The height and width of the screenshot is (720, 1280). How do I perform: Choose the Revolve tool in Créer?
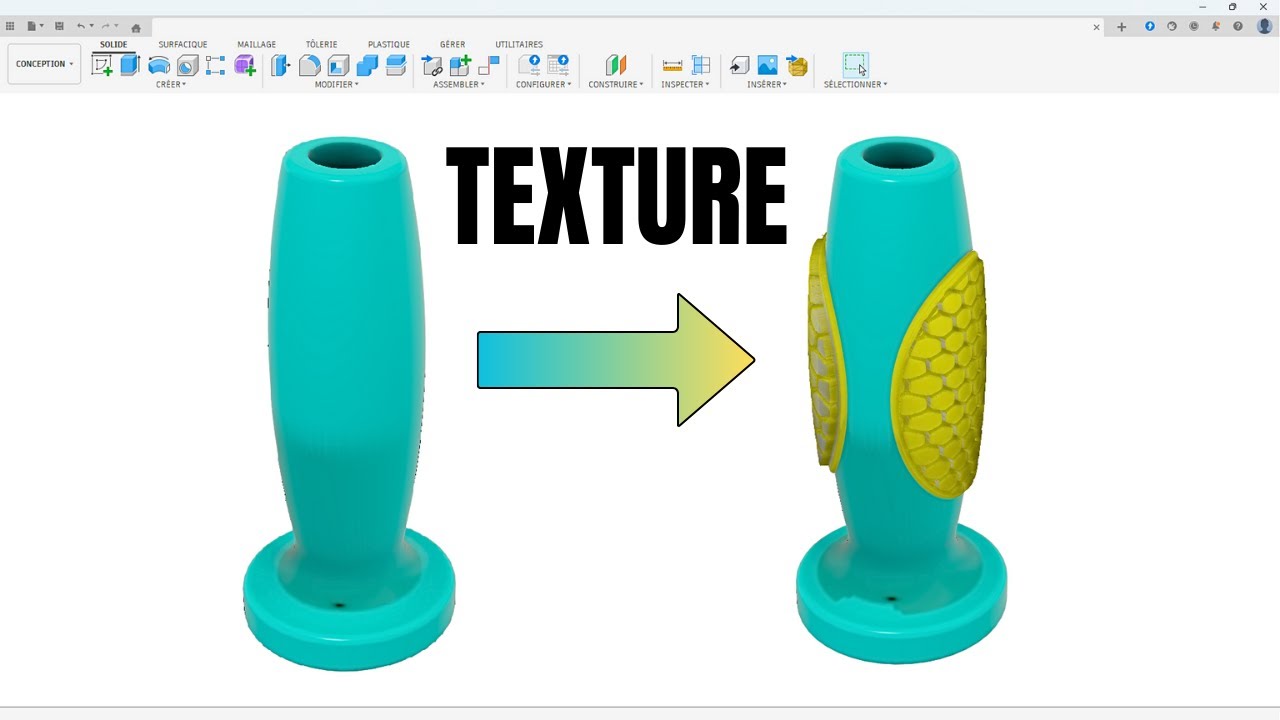(158, 66)
